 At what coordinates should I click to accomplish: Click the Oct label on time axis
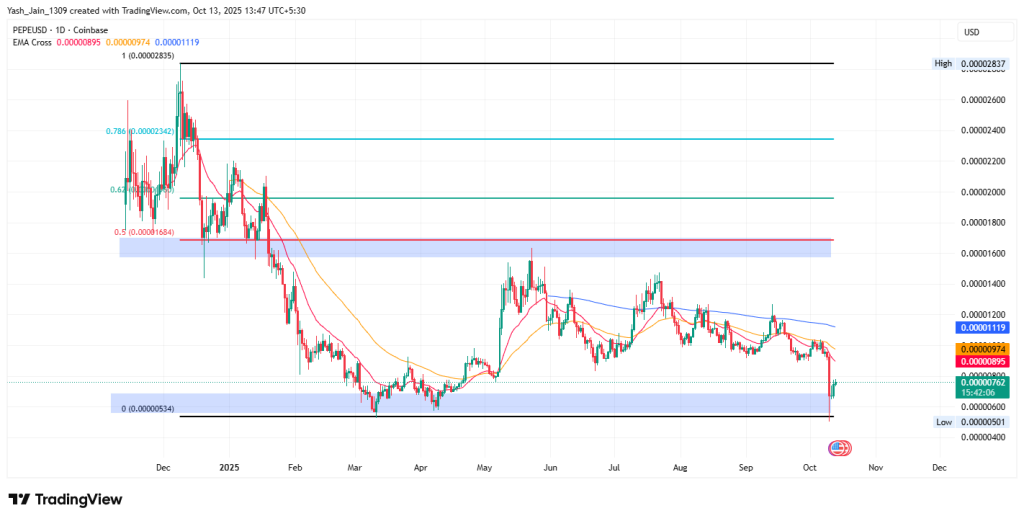tap(810, 467)
